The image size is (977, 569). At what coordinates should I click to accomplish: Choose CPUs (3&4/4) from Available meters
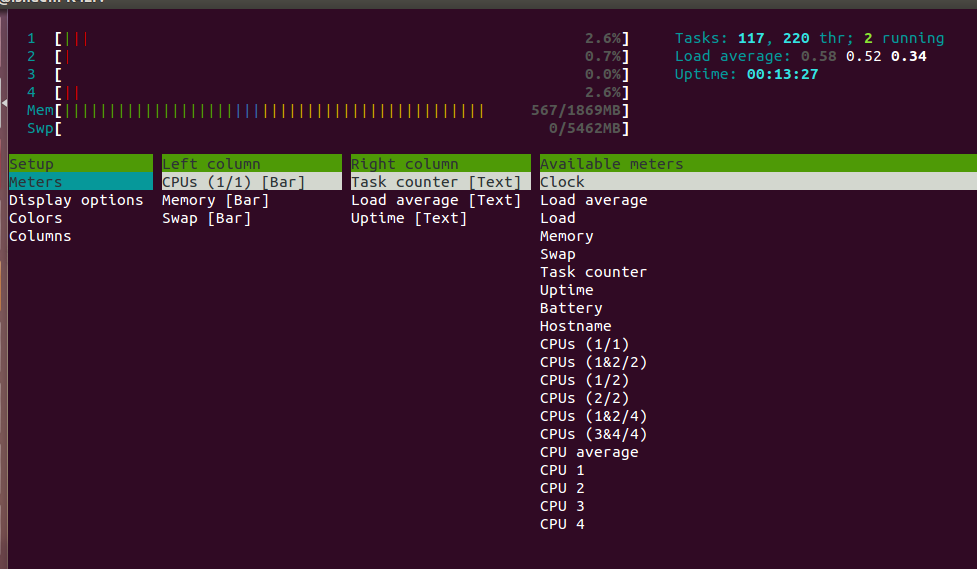(593, 434)
